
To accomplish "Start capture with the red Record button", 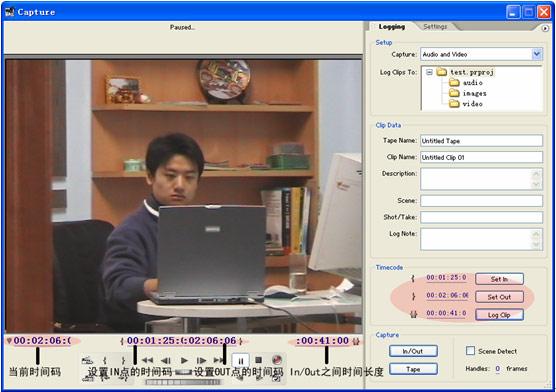I will pyautogui.click(x=277, y=360).
